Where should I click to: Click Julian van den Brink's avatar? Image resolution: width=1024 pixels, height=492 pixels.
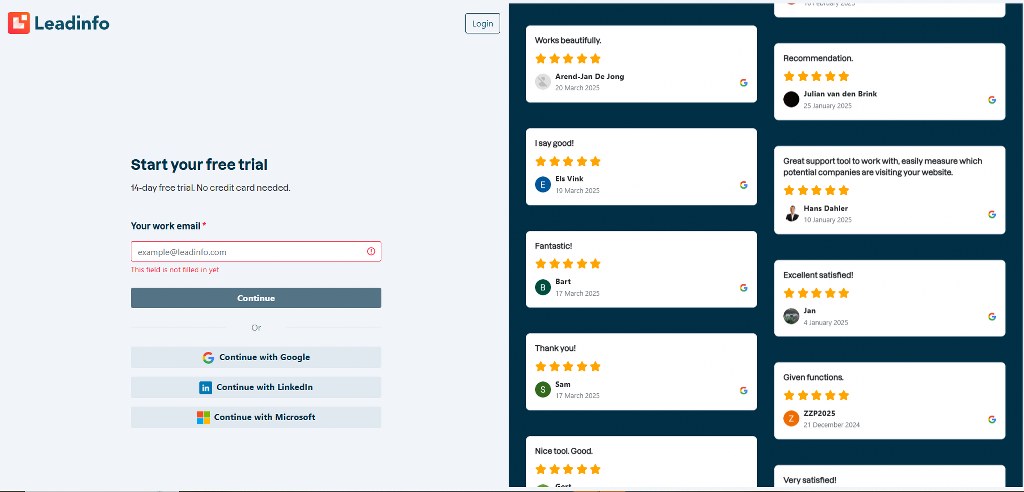point(791,99)
